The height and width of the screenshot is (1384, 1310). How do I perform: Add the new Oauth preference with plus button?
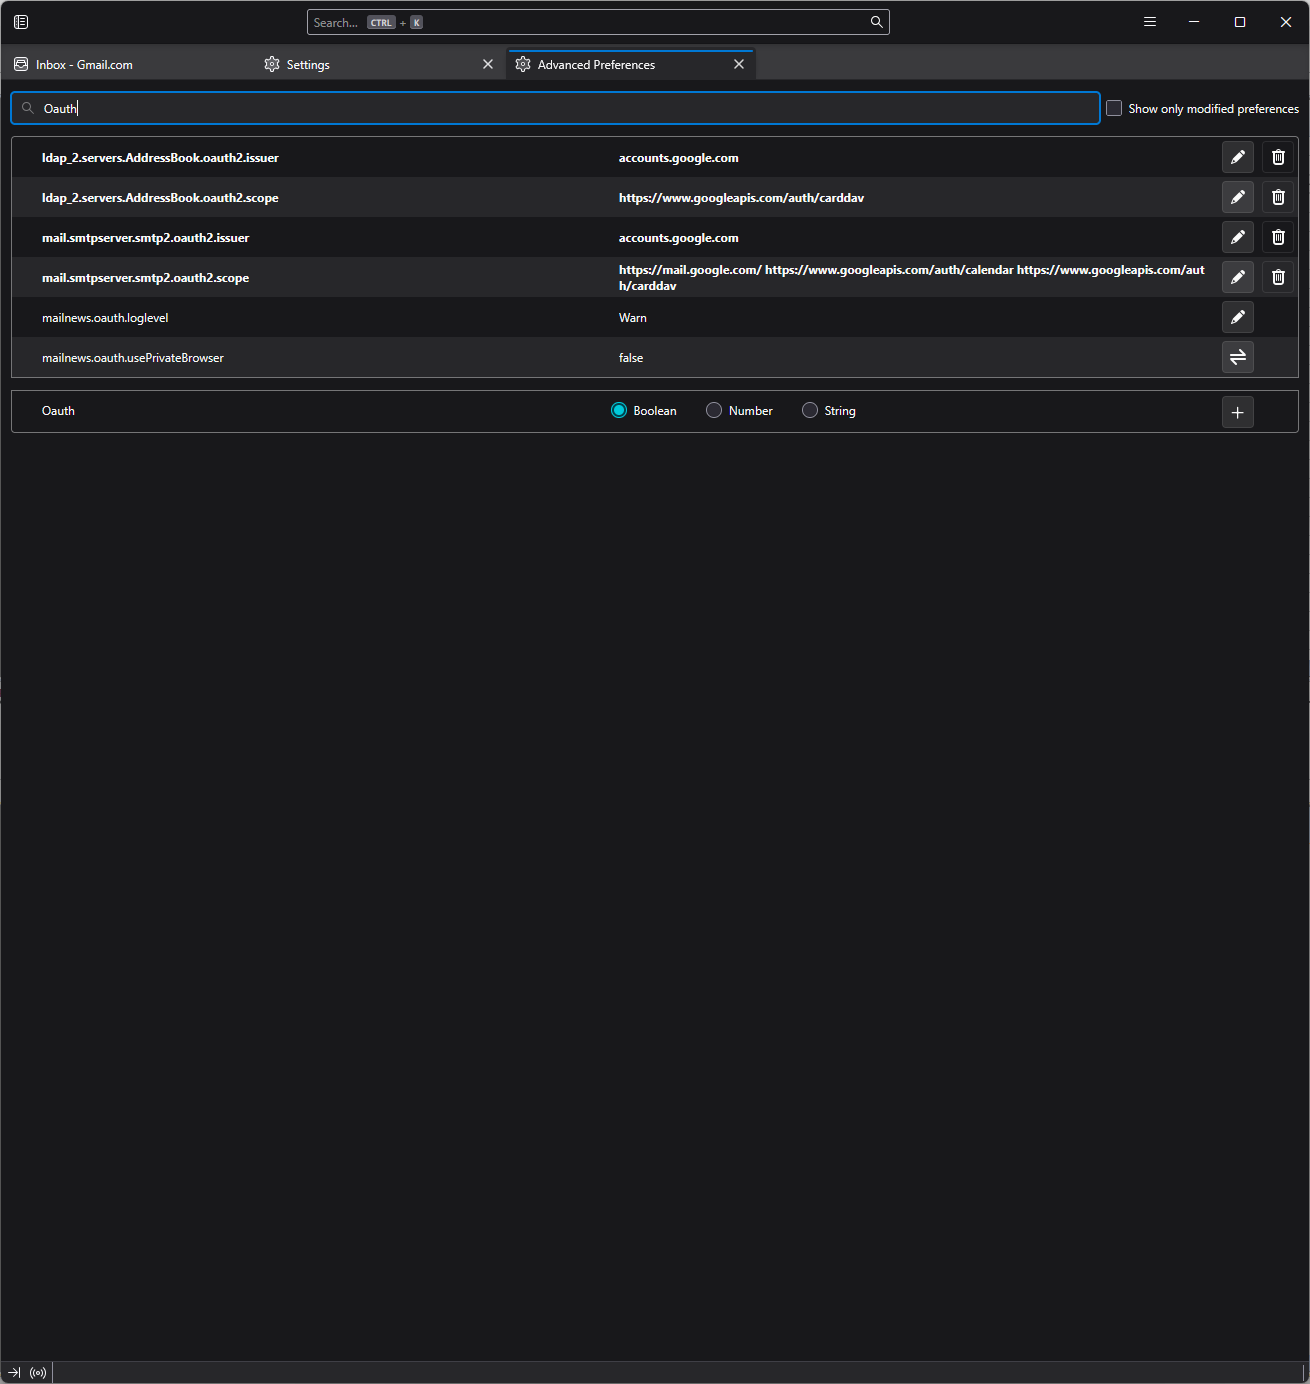1237,412
